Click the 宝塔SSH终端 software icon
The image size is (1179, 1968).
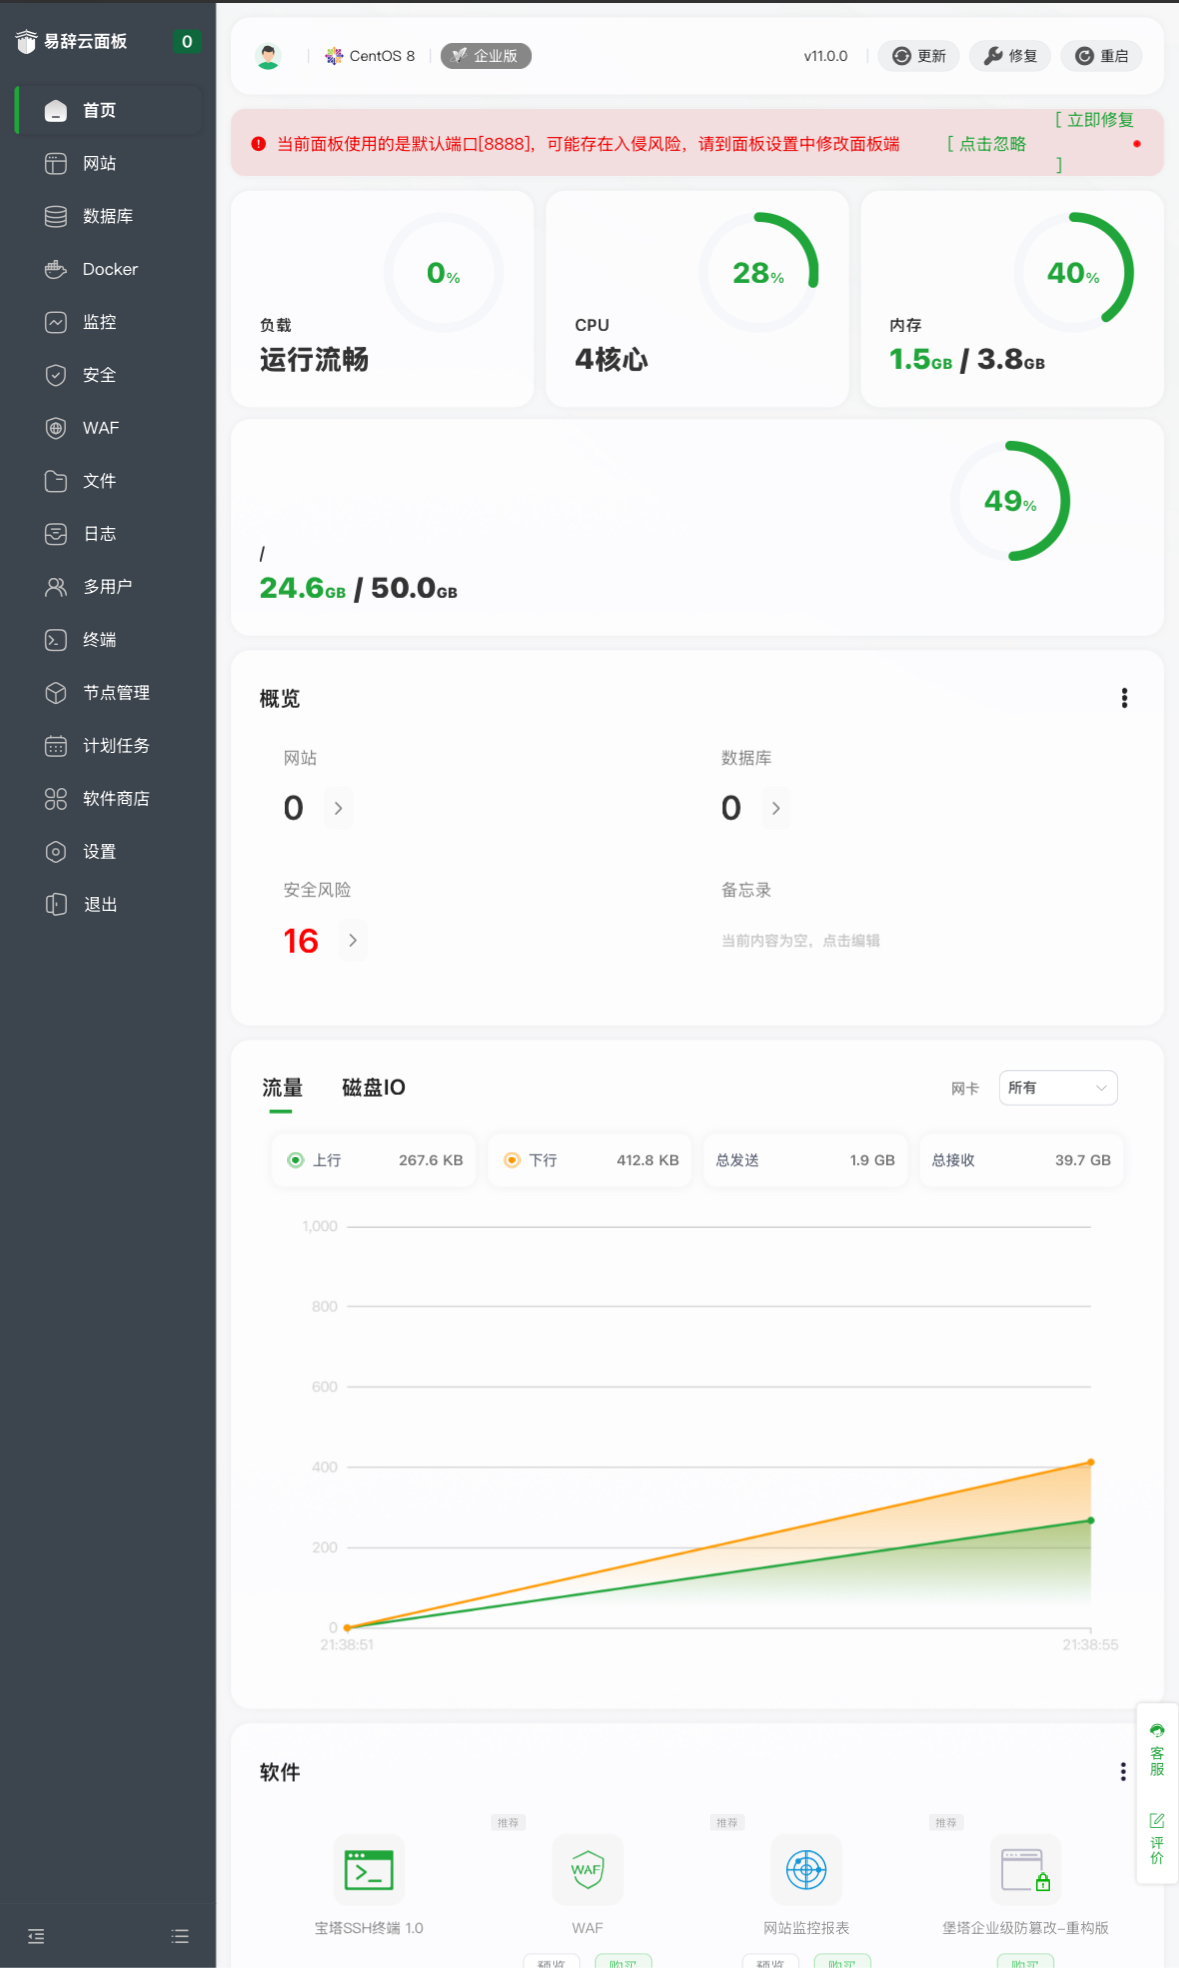click(369, 1870)
